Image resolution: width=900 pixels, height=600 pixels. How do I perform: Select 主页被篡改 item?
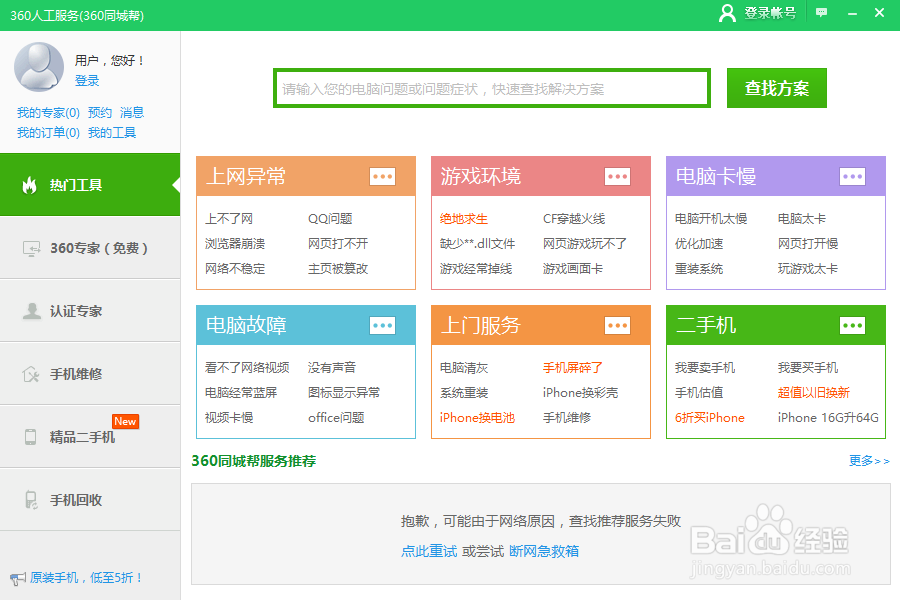tap(338, 269)
